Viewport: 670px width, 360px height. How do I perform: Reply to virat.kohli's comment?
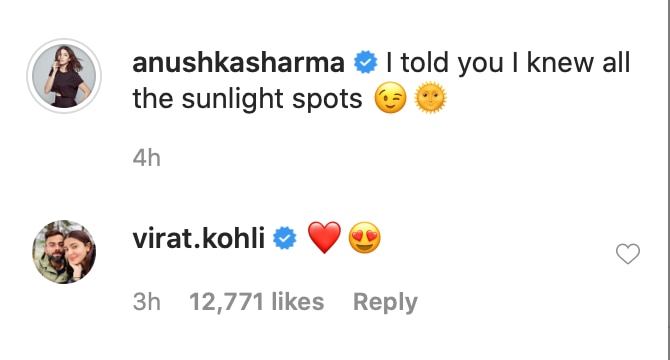385,302
